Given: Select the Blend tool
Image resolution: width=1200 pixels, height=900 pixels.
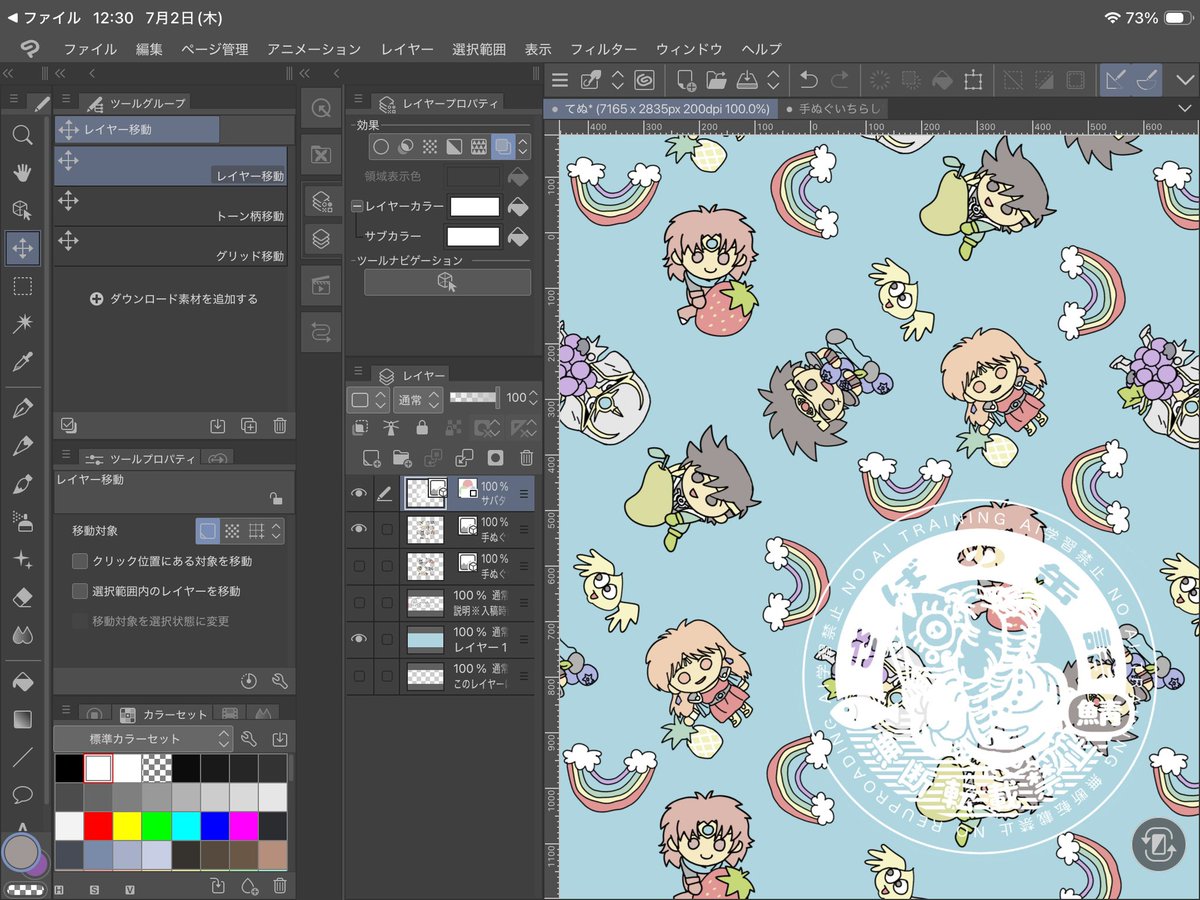Looking at the screenshot, I should coord(22,635).
